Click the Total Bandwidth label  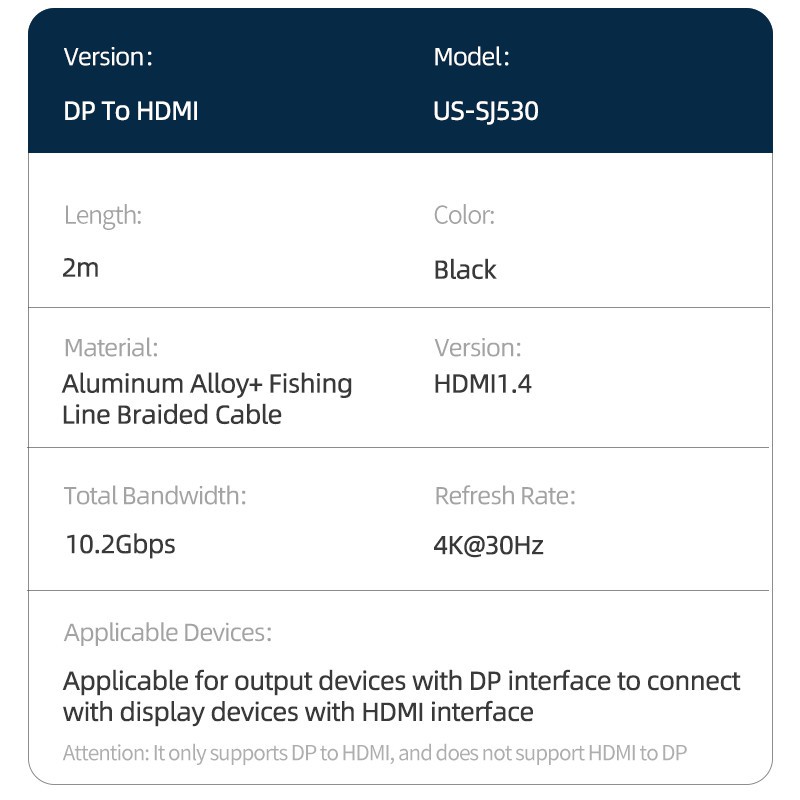(155, 496)
